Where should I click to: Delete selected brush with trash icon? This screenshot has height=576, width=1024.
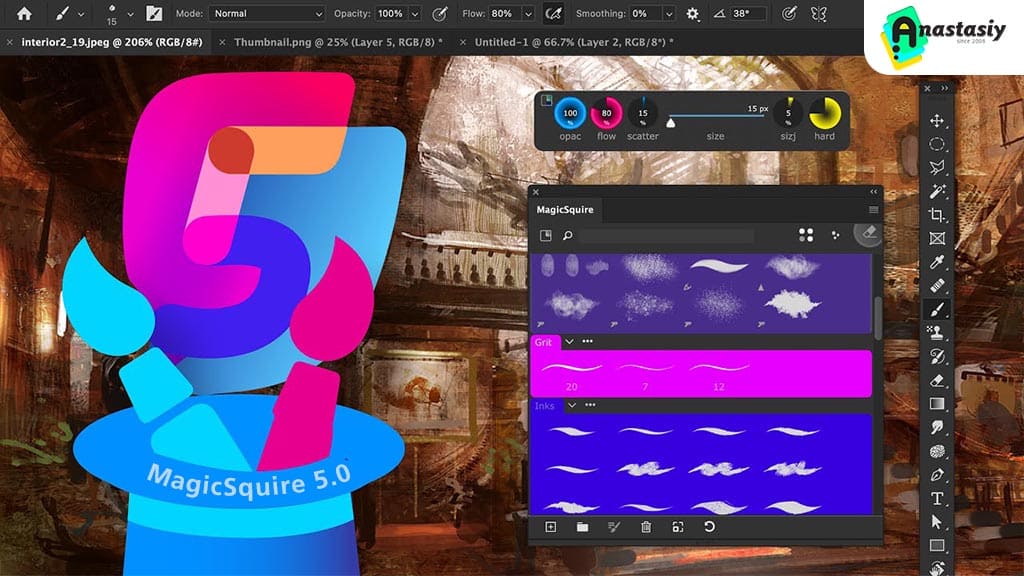(x=646, y=527)
